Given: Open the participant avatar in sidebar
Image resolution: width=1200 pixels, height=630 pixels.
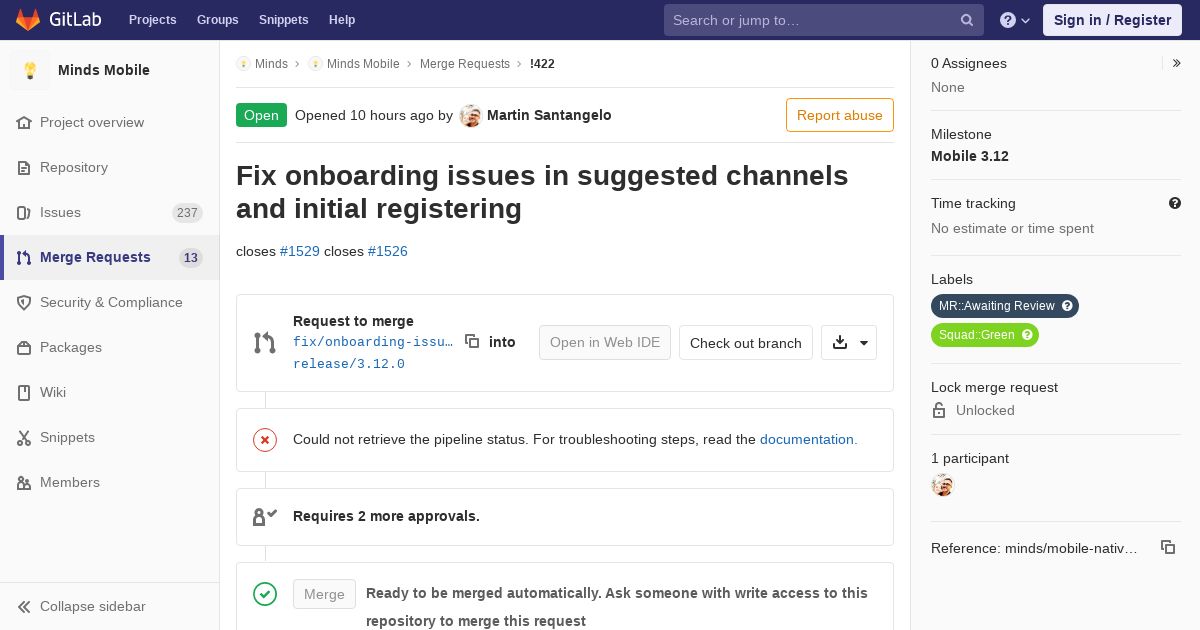Looking at the screenshot, I should click(x=943, y=485).
